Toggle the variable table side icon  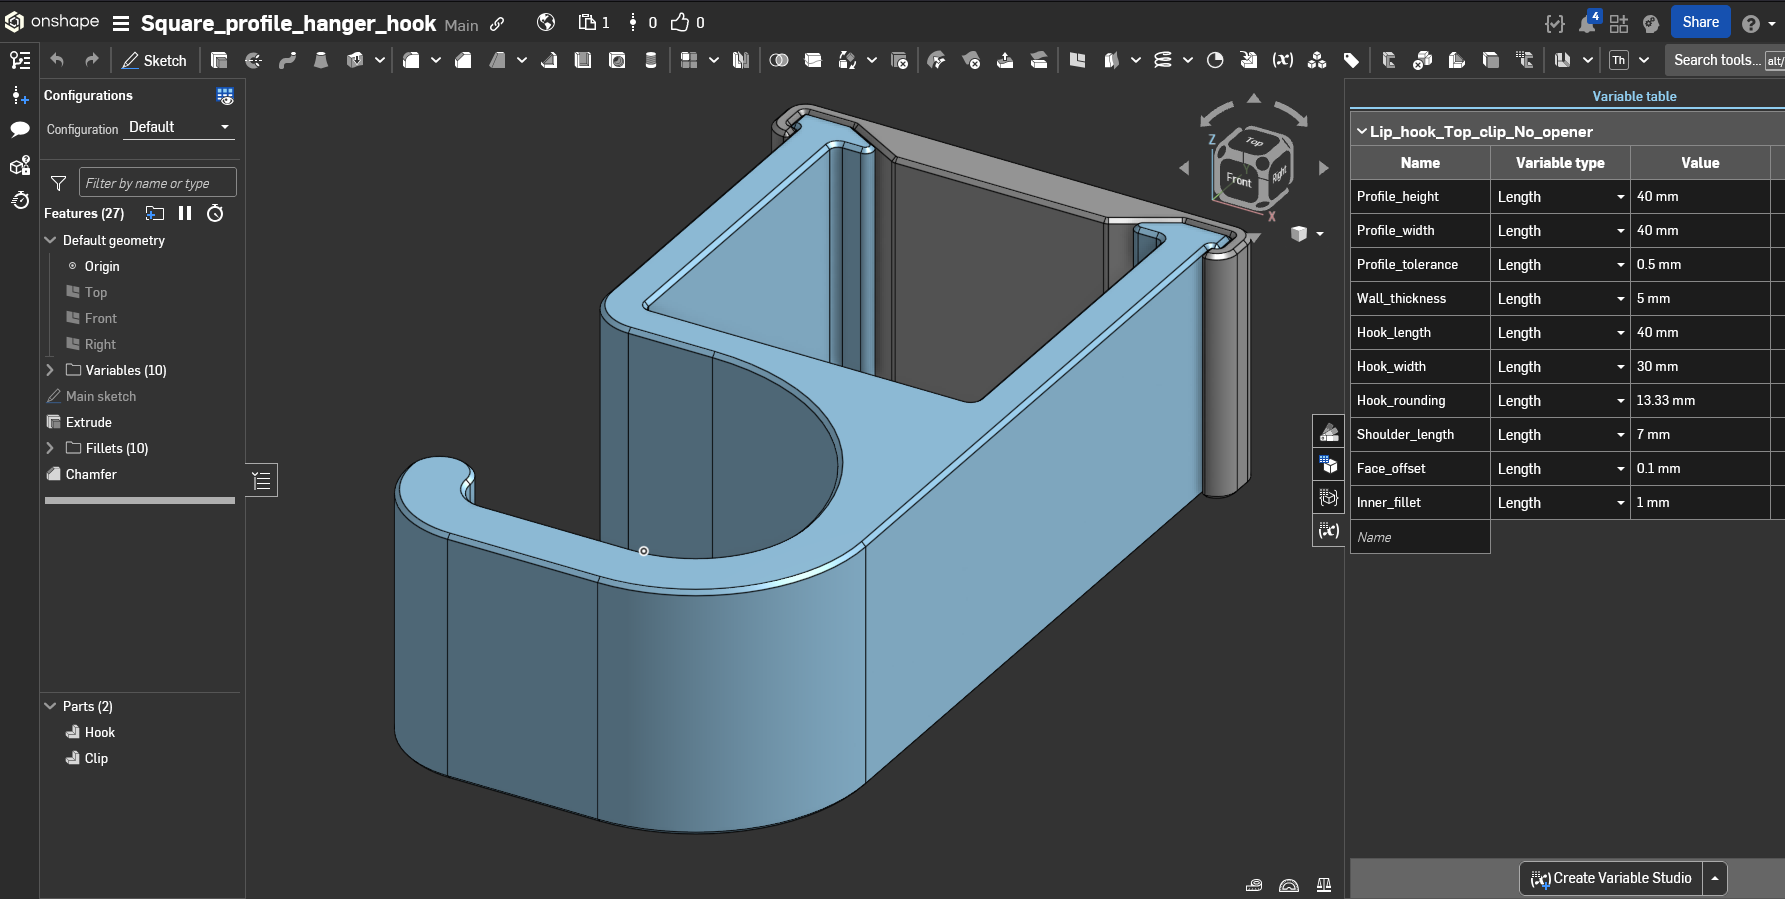(1329, 530)
